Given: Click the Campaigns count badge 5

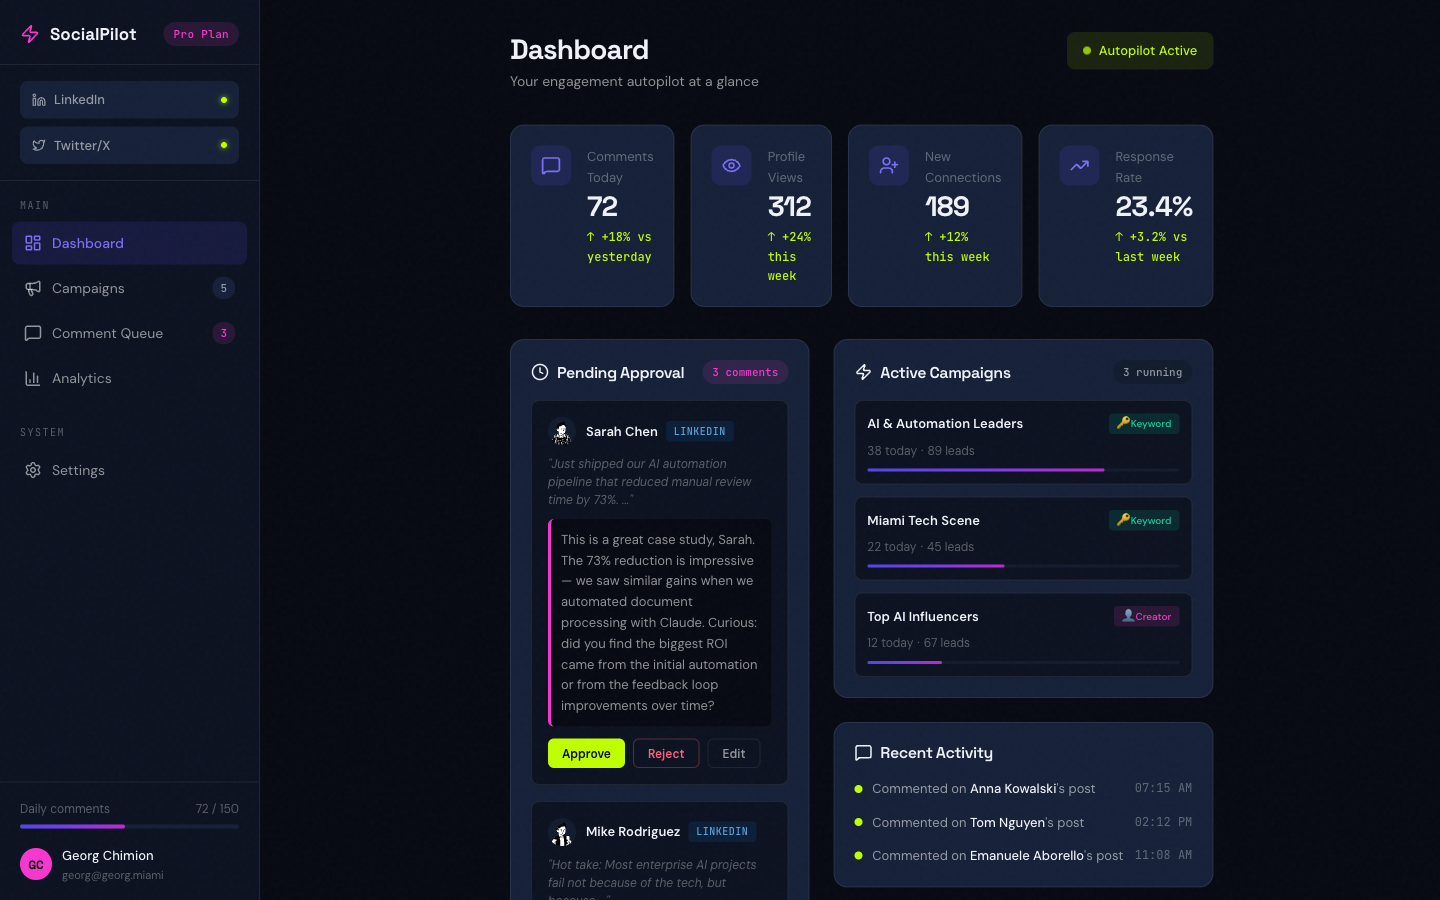Looking at the screenshot, I should point(224,288).
